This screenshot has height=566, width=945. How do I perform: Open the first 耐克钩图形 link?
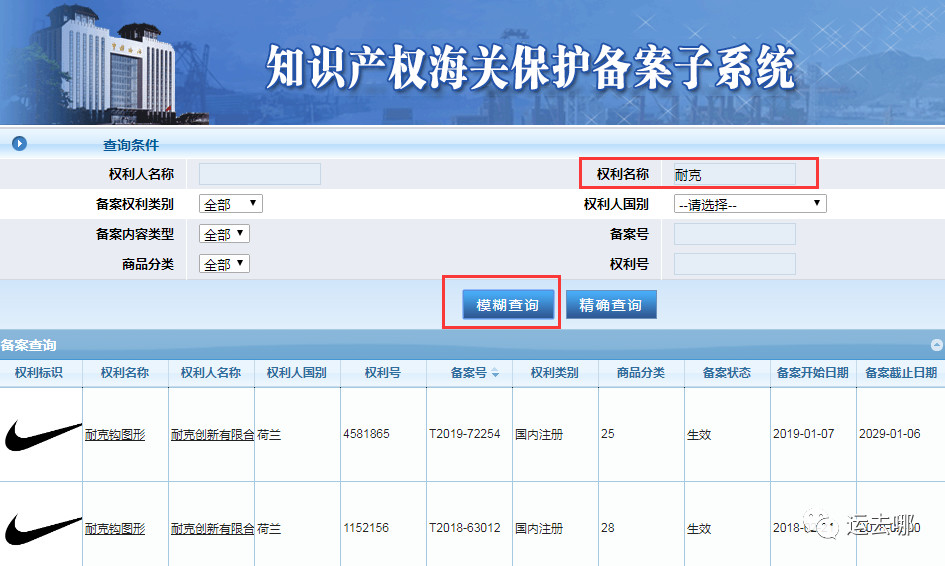[115, 435]
